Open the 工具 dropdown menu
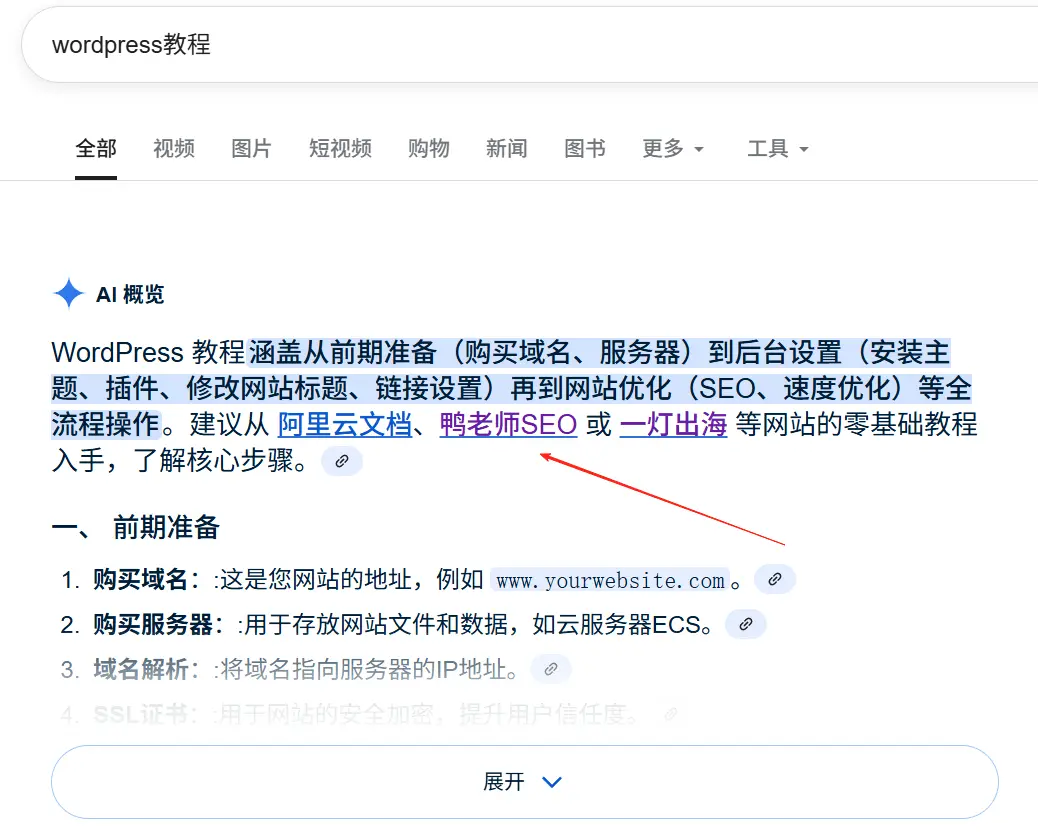Viewport: 1038px width, 834px height. point(778,148)
